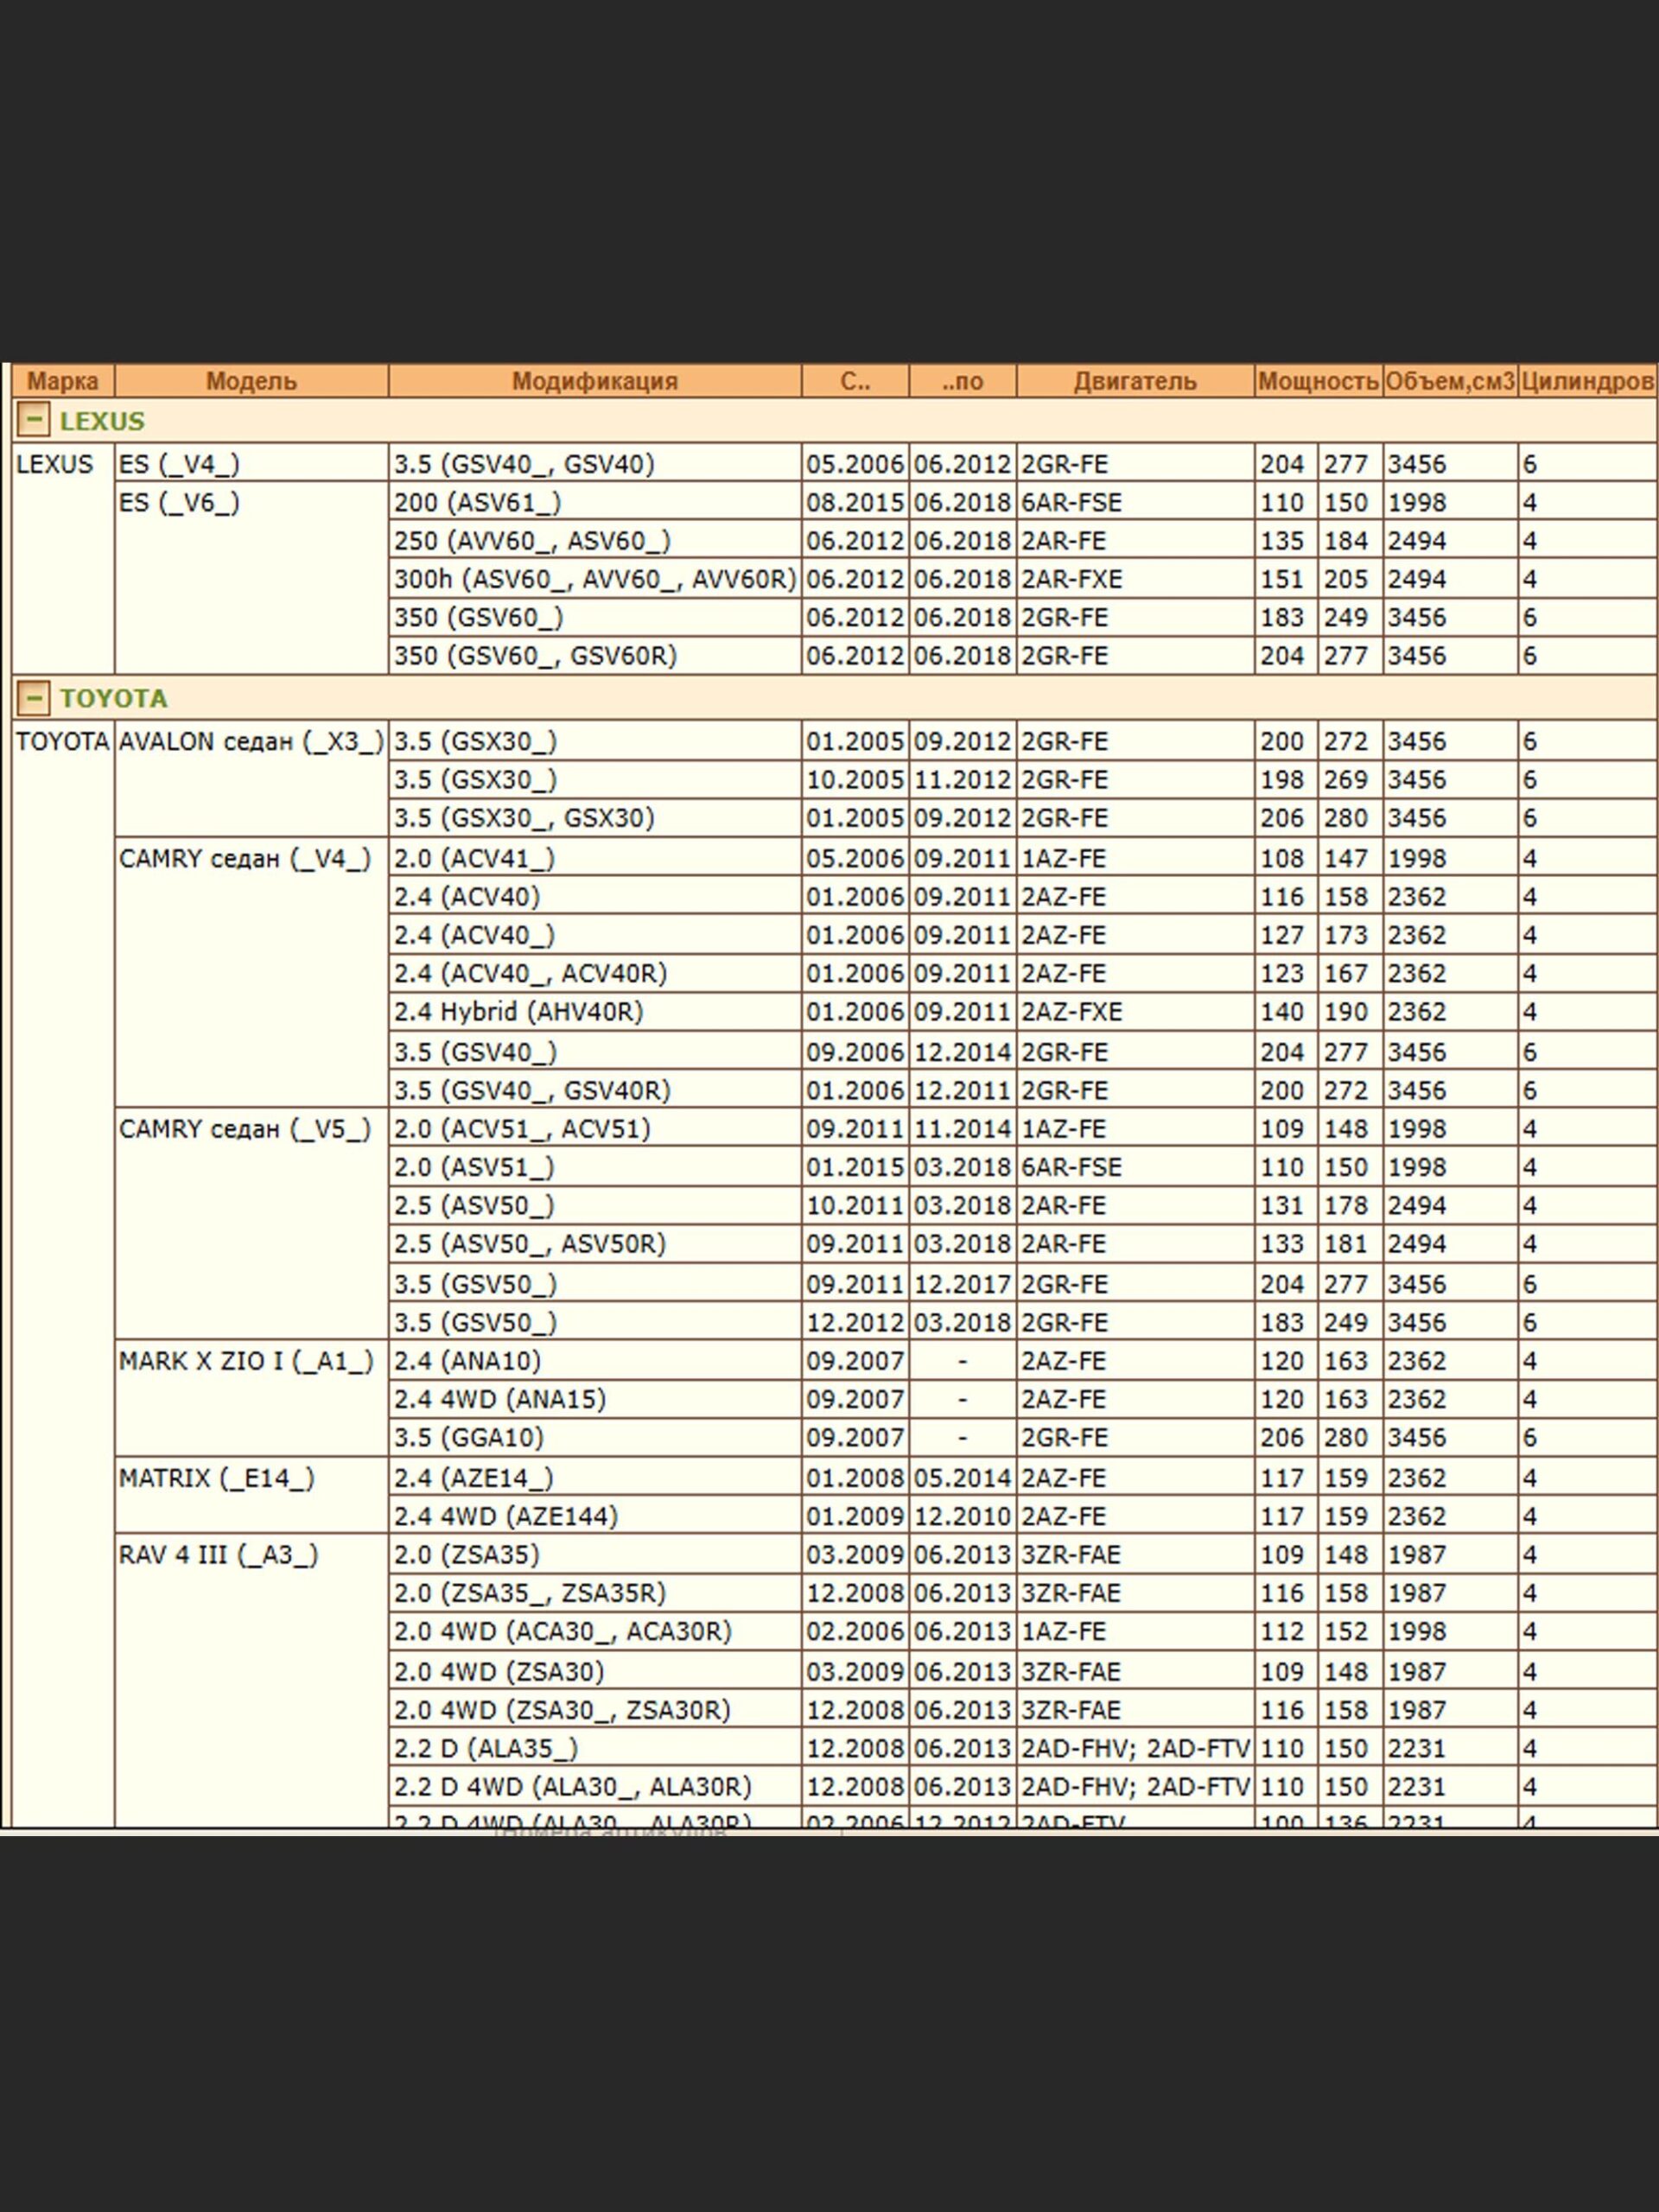Click the green TOYOTA group title

(x=113, y=698)
